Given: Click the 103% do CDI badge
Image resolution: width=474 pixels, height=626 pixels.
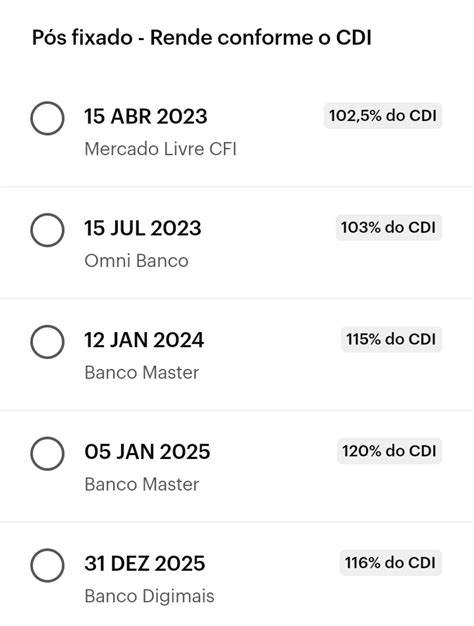Looking at the screenshot, I should [389, 228].
